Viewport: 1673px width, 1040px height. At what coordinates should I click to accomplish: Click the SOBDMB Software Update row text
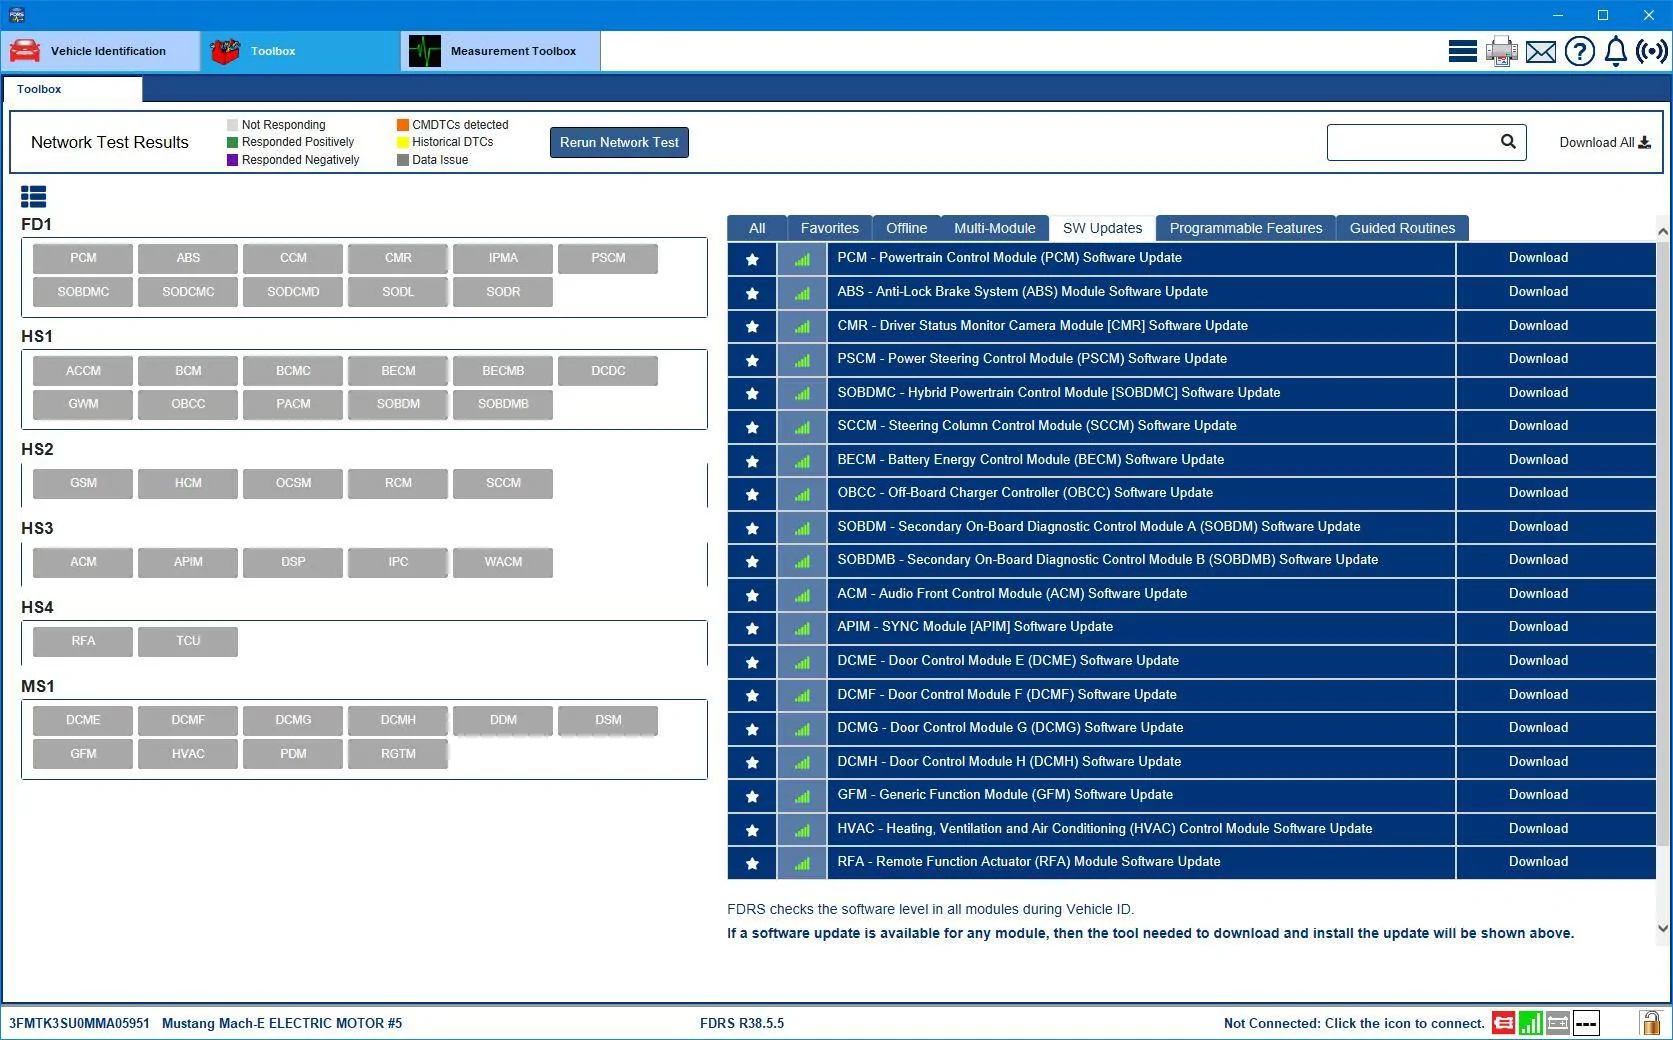tap(1107, 560)
